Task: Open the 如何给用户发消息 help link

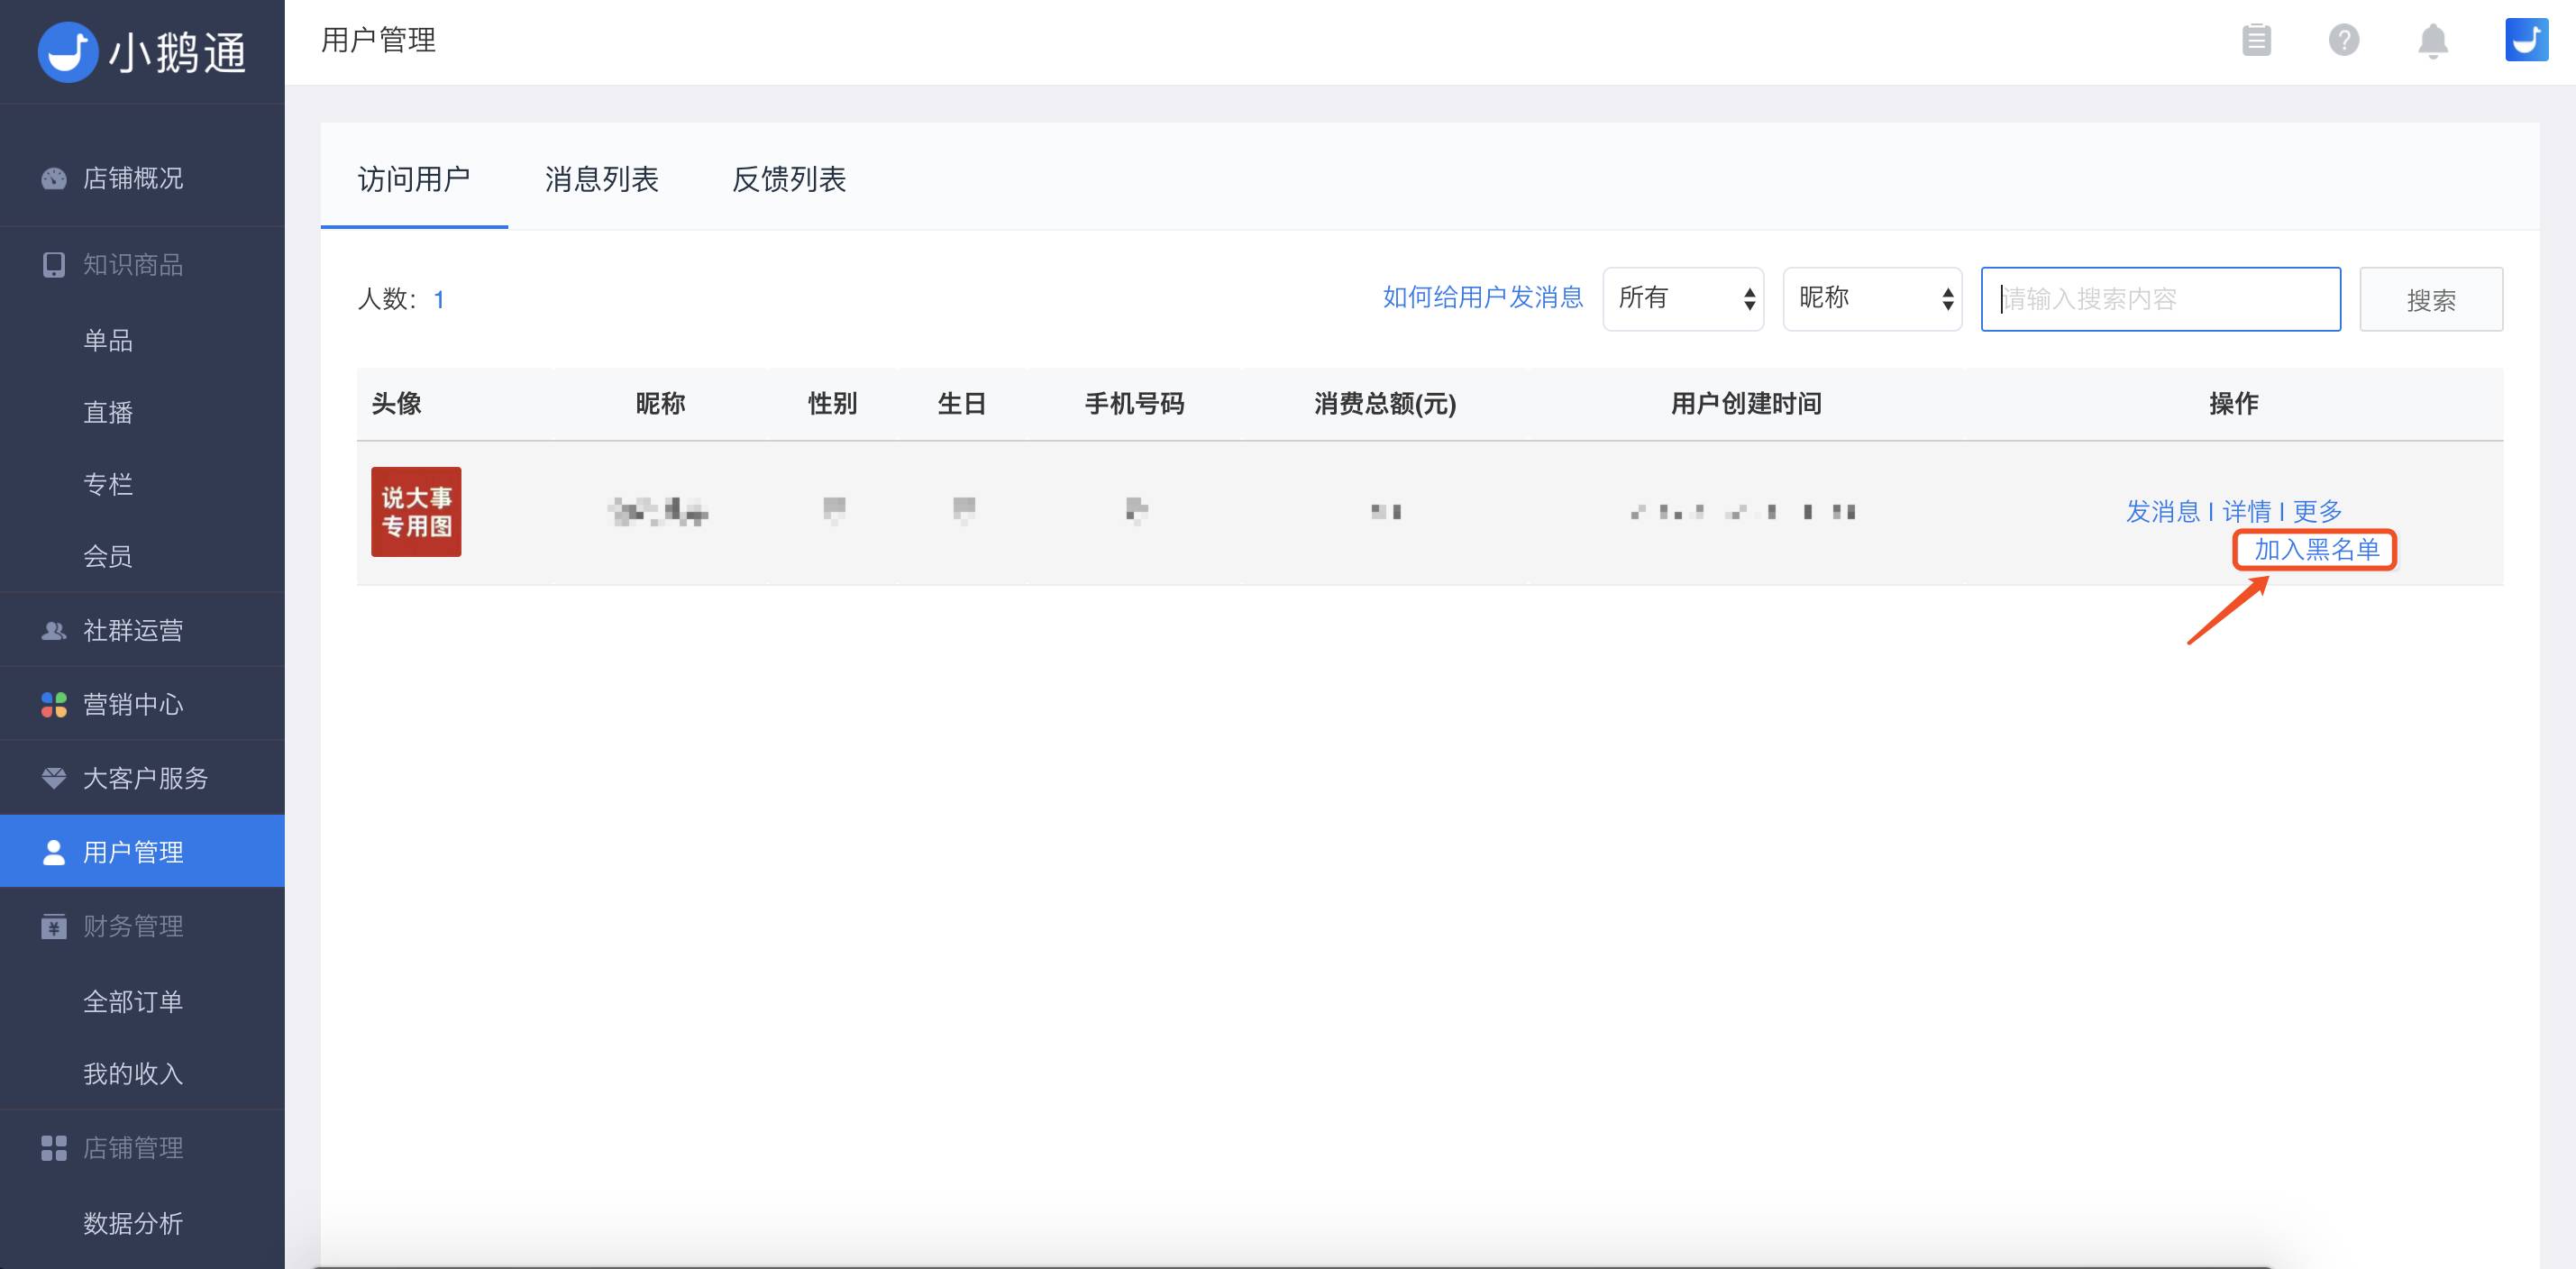Action: [1482, 298]
